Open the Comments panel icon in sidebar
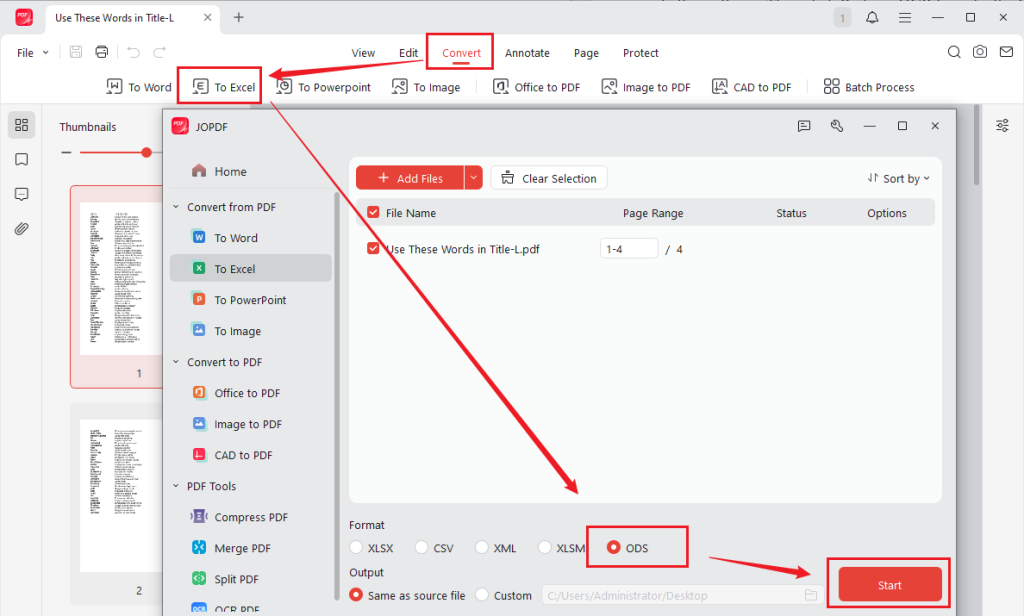1024x616 pixels. click(22, 194)
